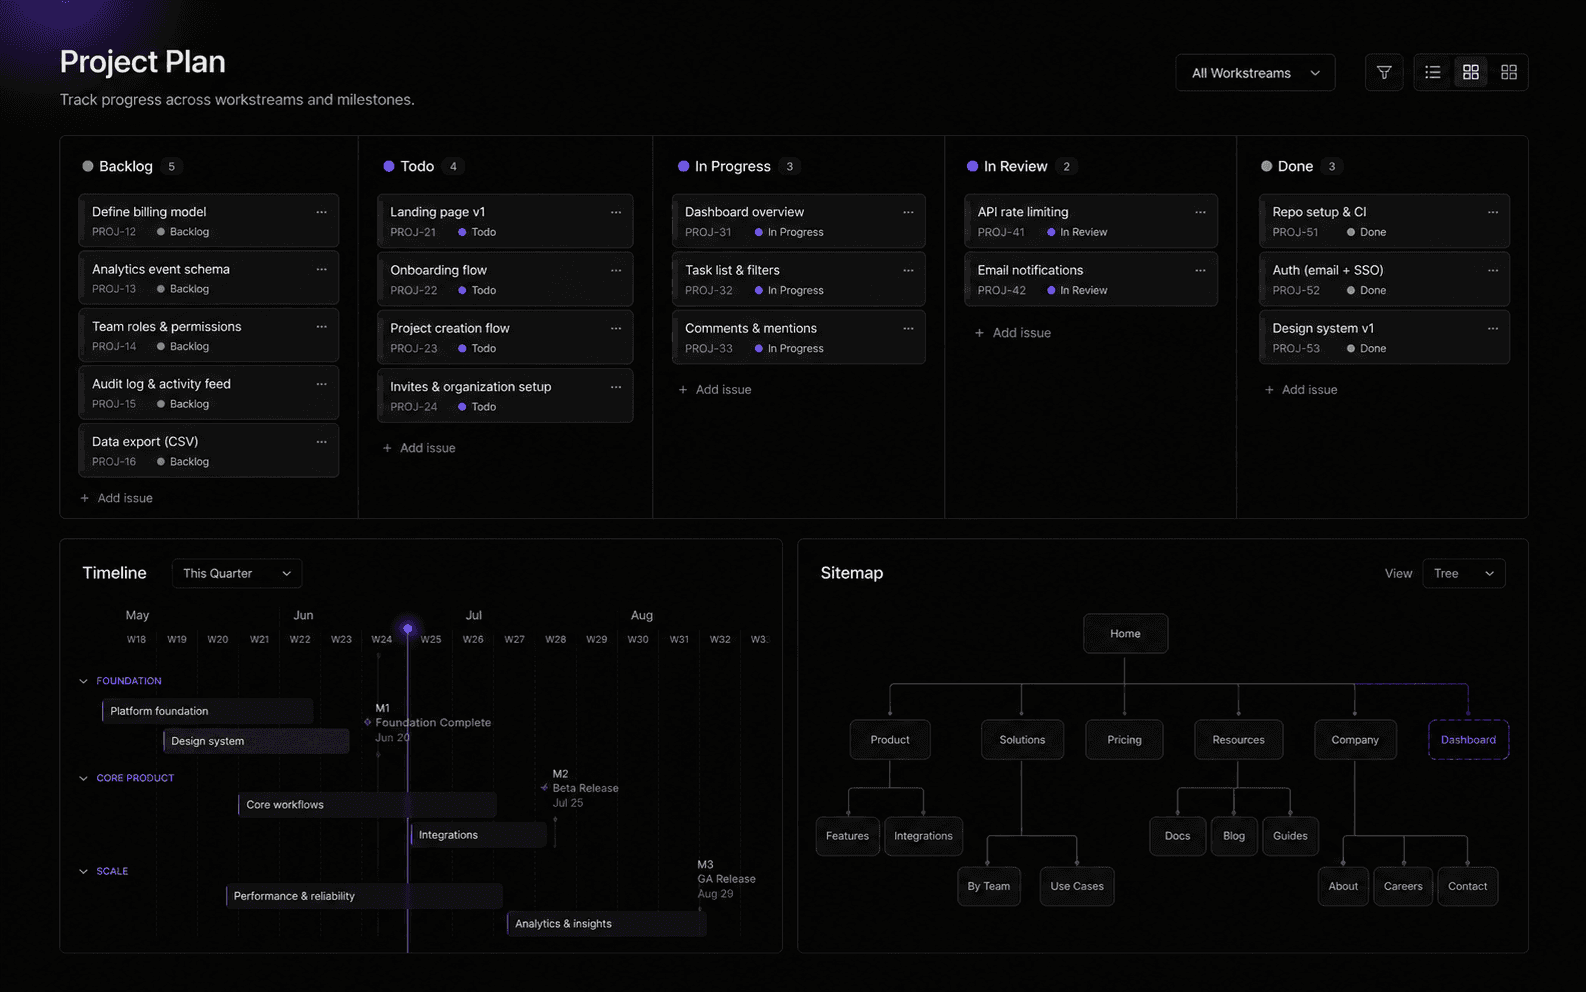This screenshot has width=1586, height=992.
Task: Click Add issue under Backlog column
Action: click(x=116, y=498)
